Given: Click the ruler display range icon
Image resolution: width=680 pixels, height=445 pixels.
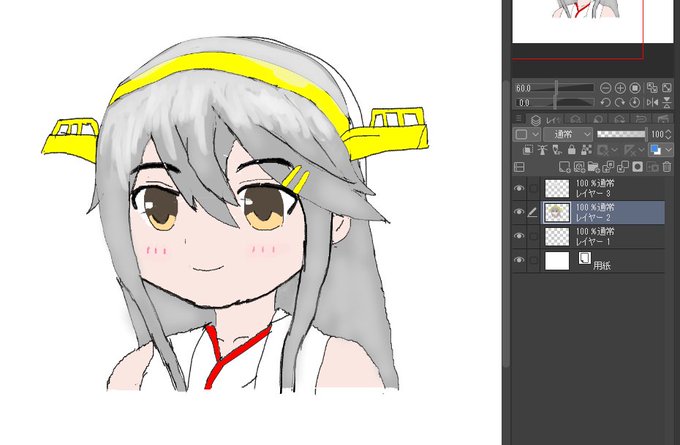Looking at the screenshot, I should 629,150.
